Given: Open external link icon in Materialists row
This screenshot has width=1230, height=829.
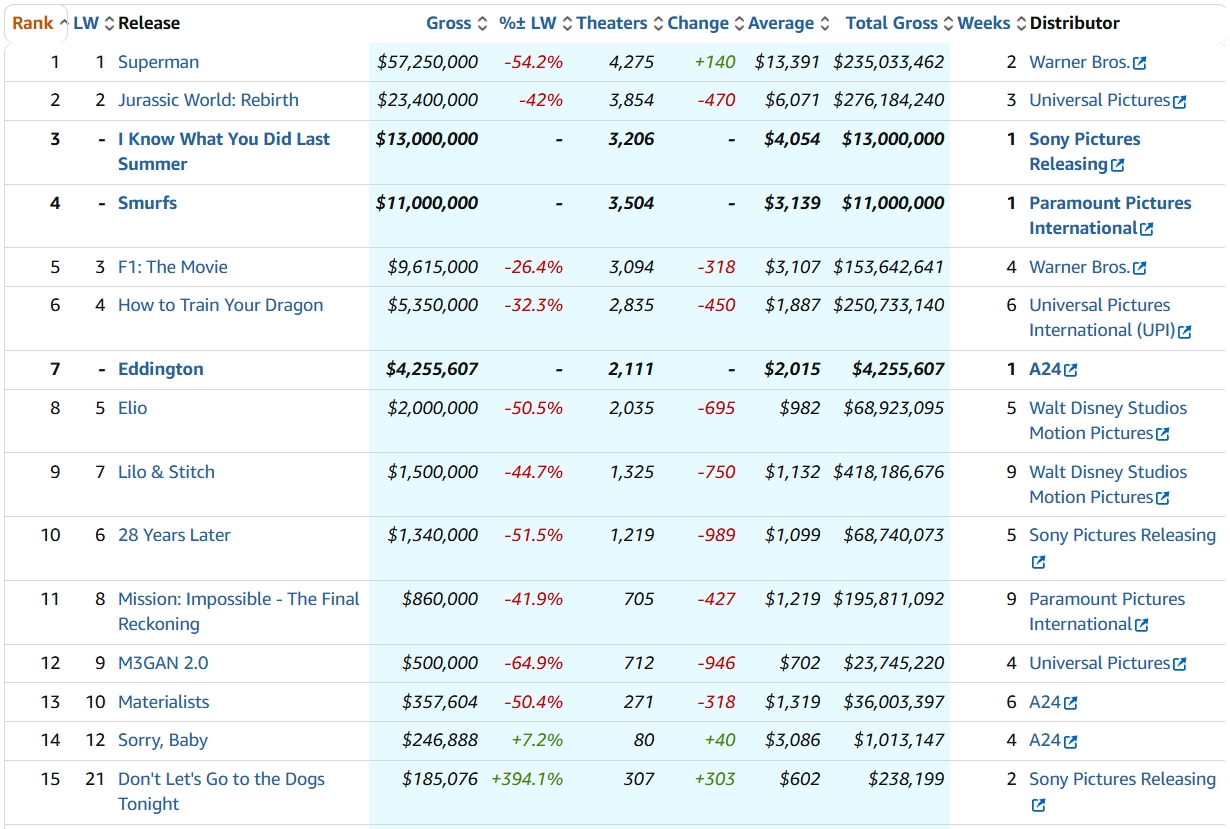Looking at the screenshot, I should [1072, 703].
